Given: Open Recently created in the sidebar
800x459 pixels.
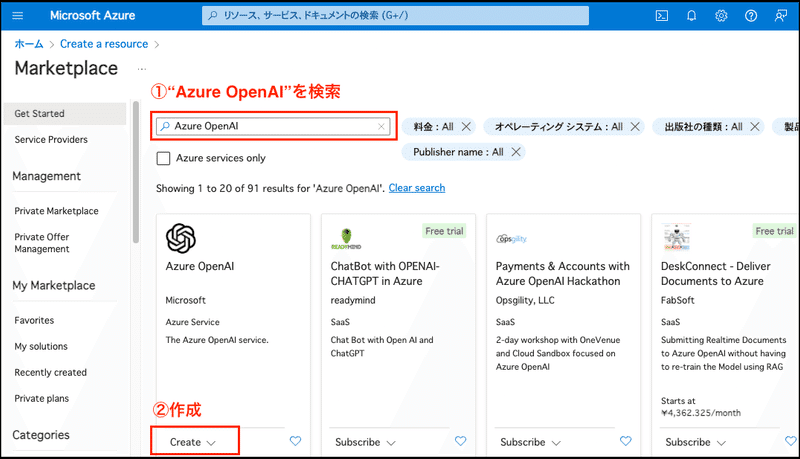Looking at the screenshot, I should 51,372.
